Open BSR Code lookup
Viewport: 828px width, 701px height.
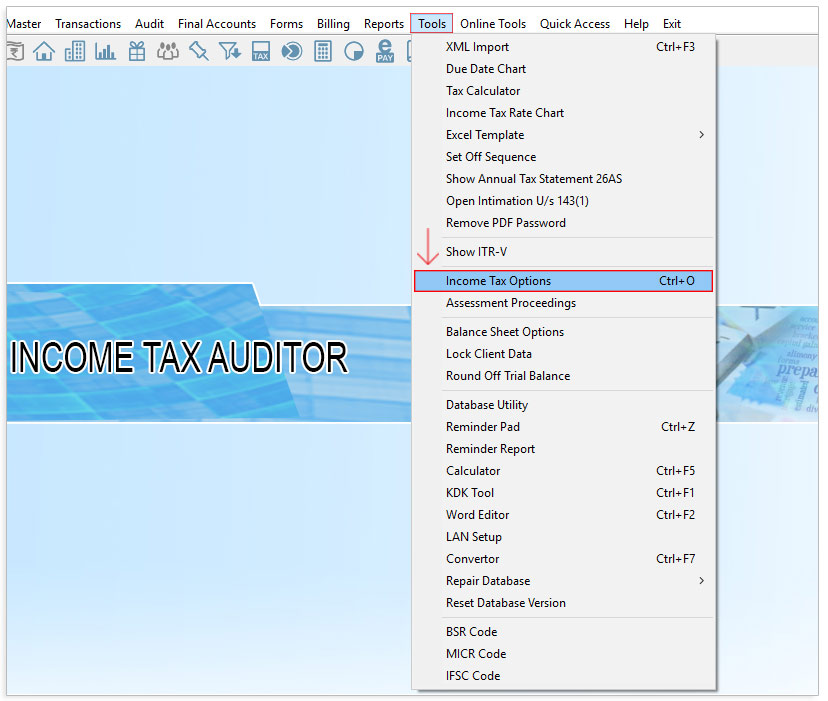tap(563, 632)
